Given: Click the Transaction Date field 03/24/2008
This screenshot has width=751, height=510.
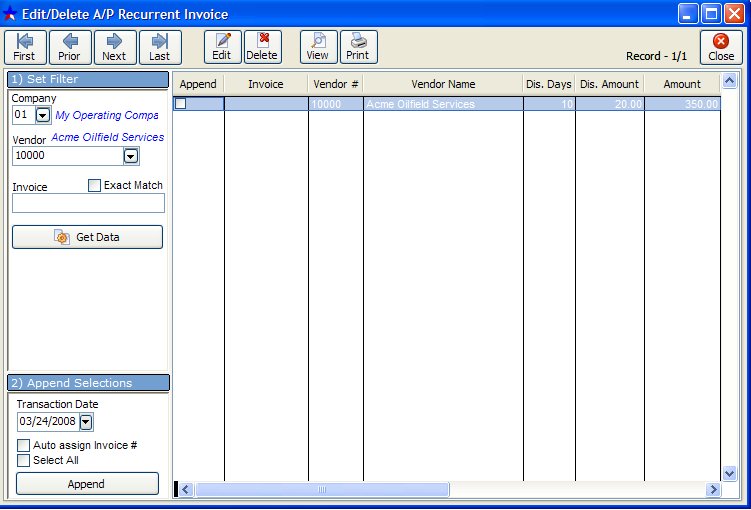Looking at the screenshot, I should [48, 421].
